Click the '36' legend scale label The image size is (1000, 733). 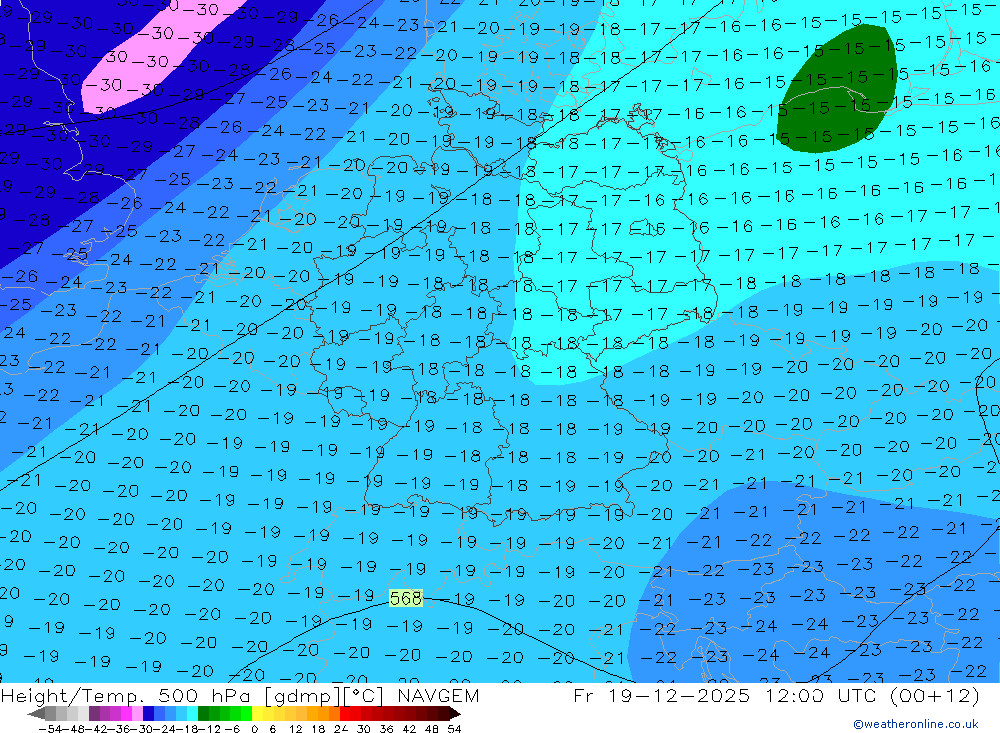tap(386, 729)
